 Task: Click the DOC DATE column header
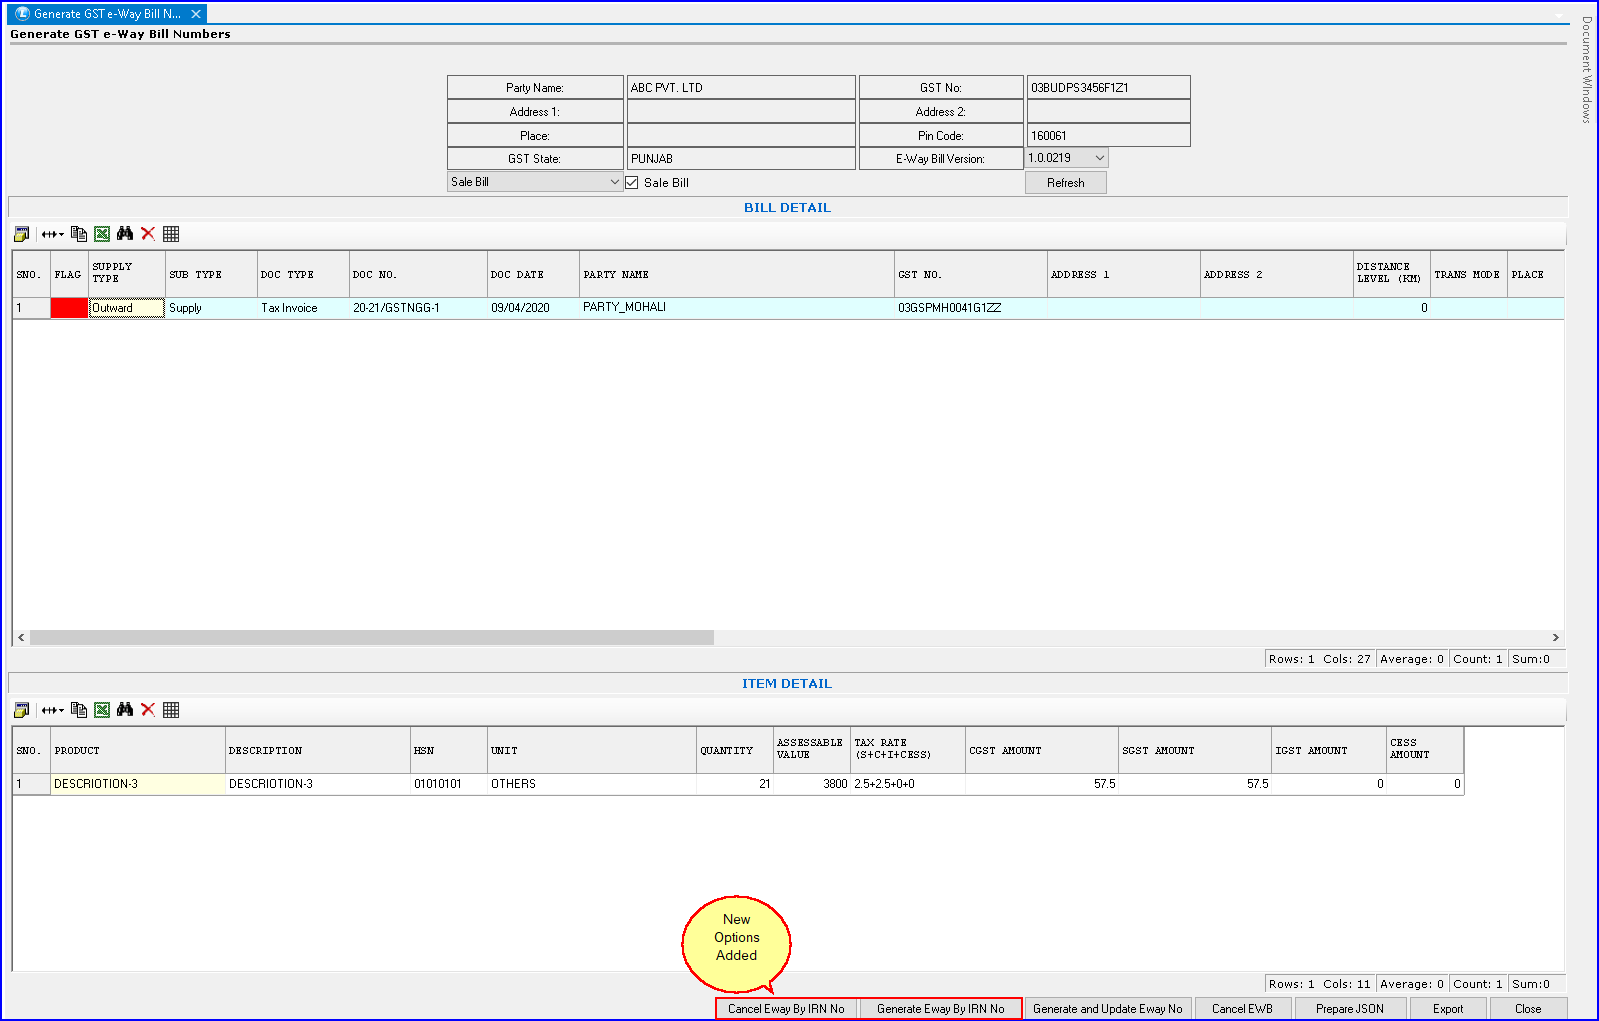pyautogui.click(x=533, y=274)
